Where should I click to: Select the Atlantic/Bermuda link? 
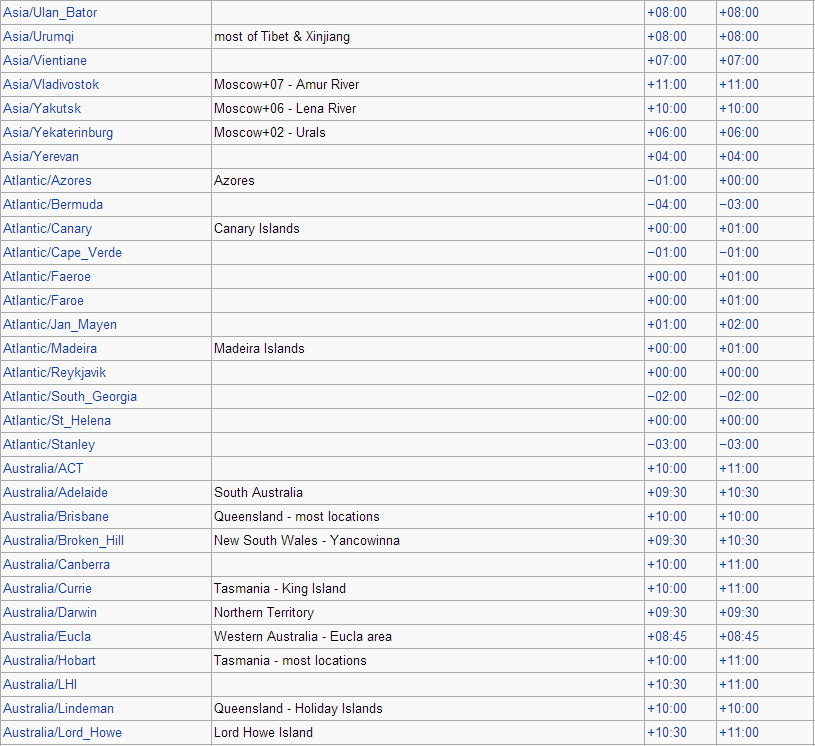[x=53, y=204]
